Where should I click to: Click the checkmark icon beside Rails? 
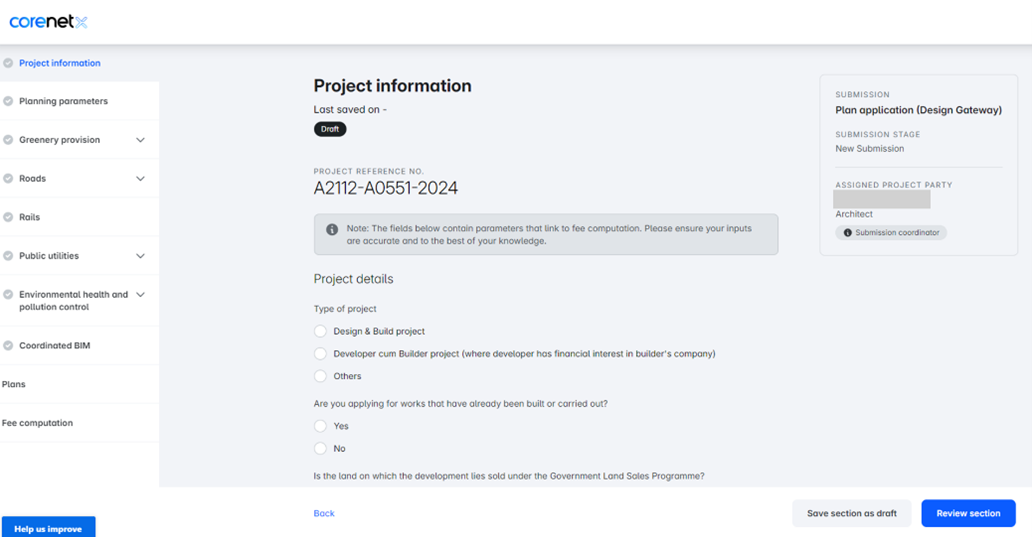coord(9,217)
